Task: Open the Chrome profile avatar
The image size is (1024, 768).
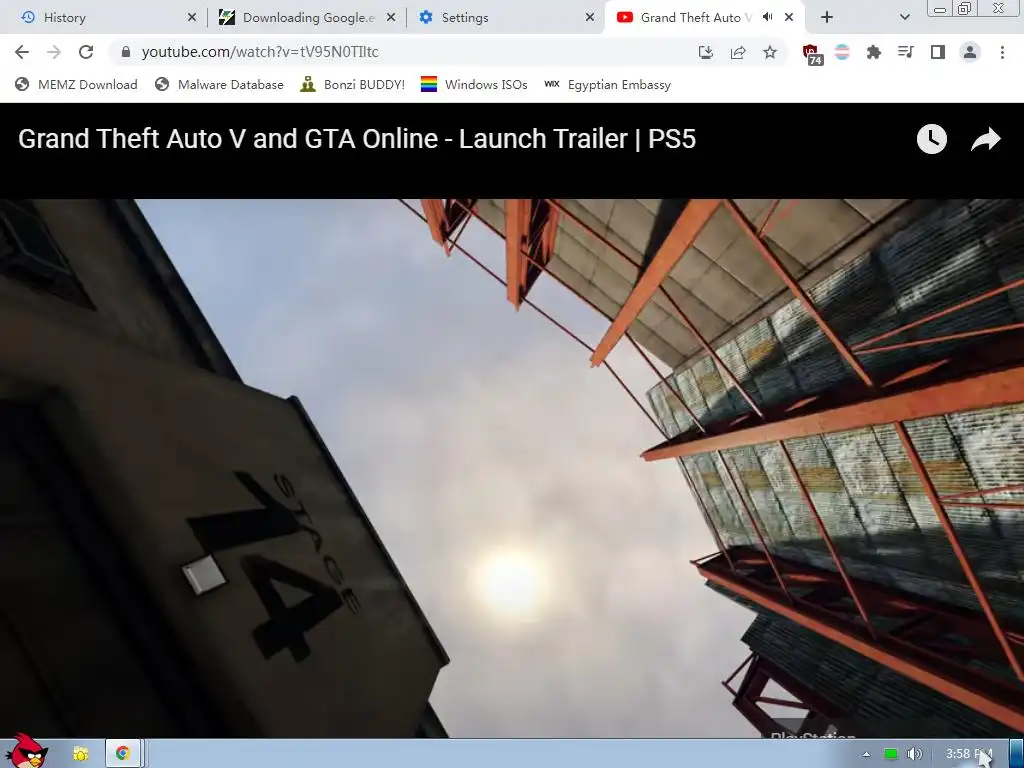Action: (x=970, y=52)
